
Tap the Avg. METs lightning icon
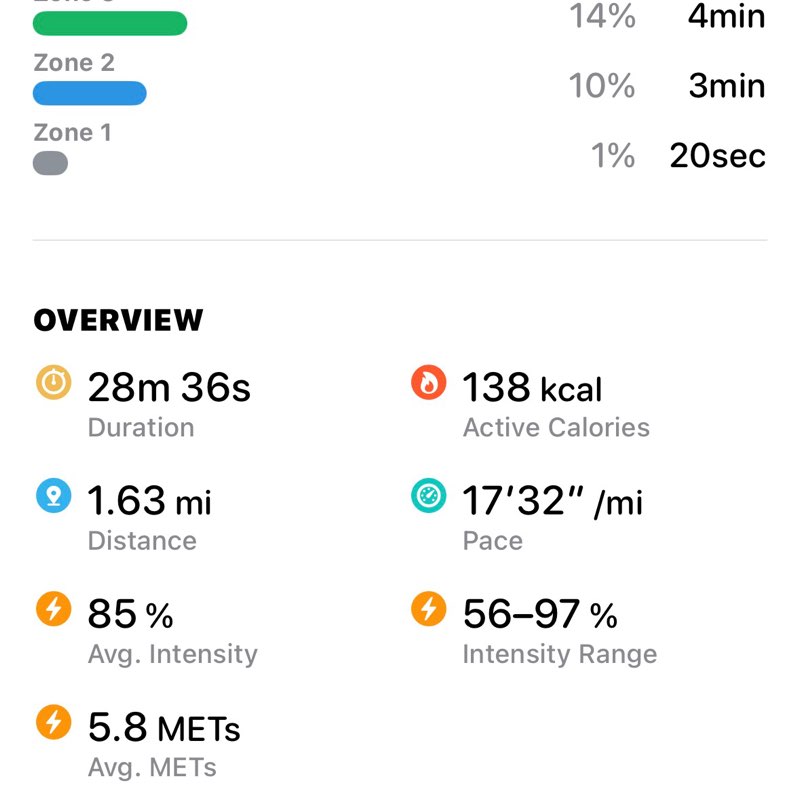53,723
